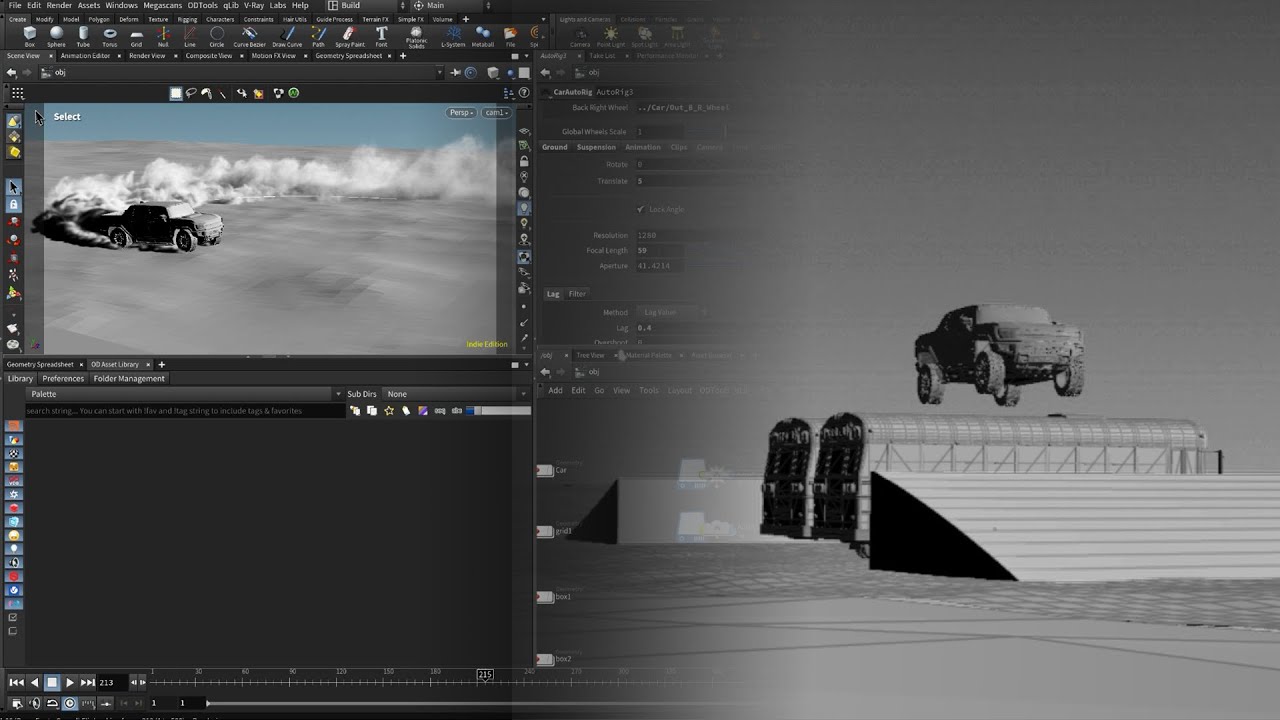Switch to the Animation Editor tab
This screenshot has width=1280, height=720.
pyautogui.click(x=86, y=56)
